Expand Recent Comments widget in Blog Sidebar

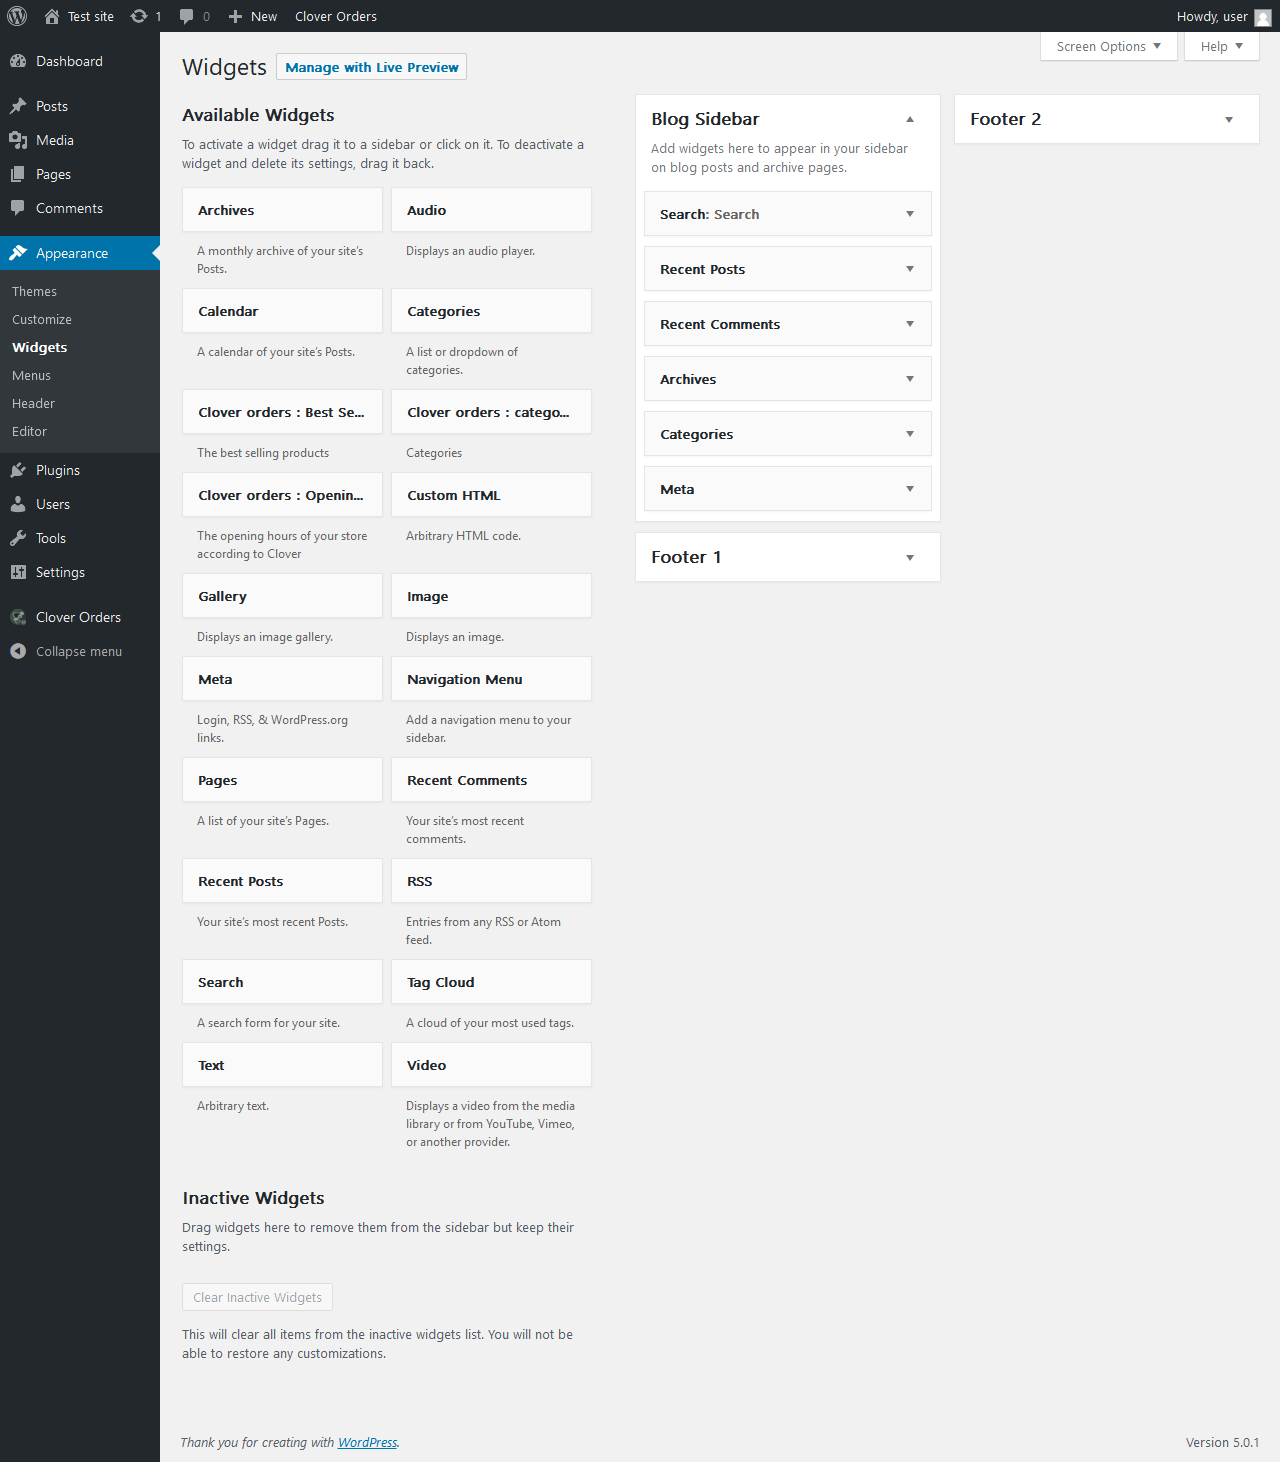point(910,324)
